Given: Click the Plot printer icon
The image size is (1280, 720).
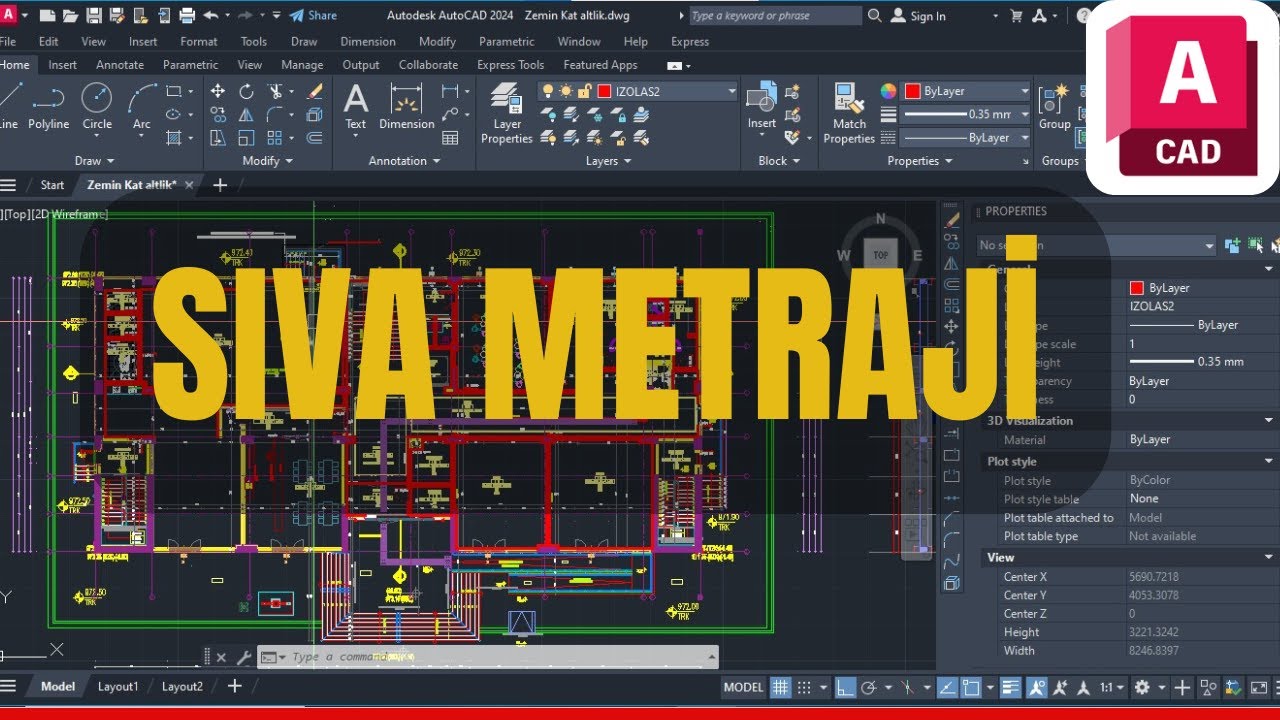Looking at the screenshot, I should pos(187,15).
